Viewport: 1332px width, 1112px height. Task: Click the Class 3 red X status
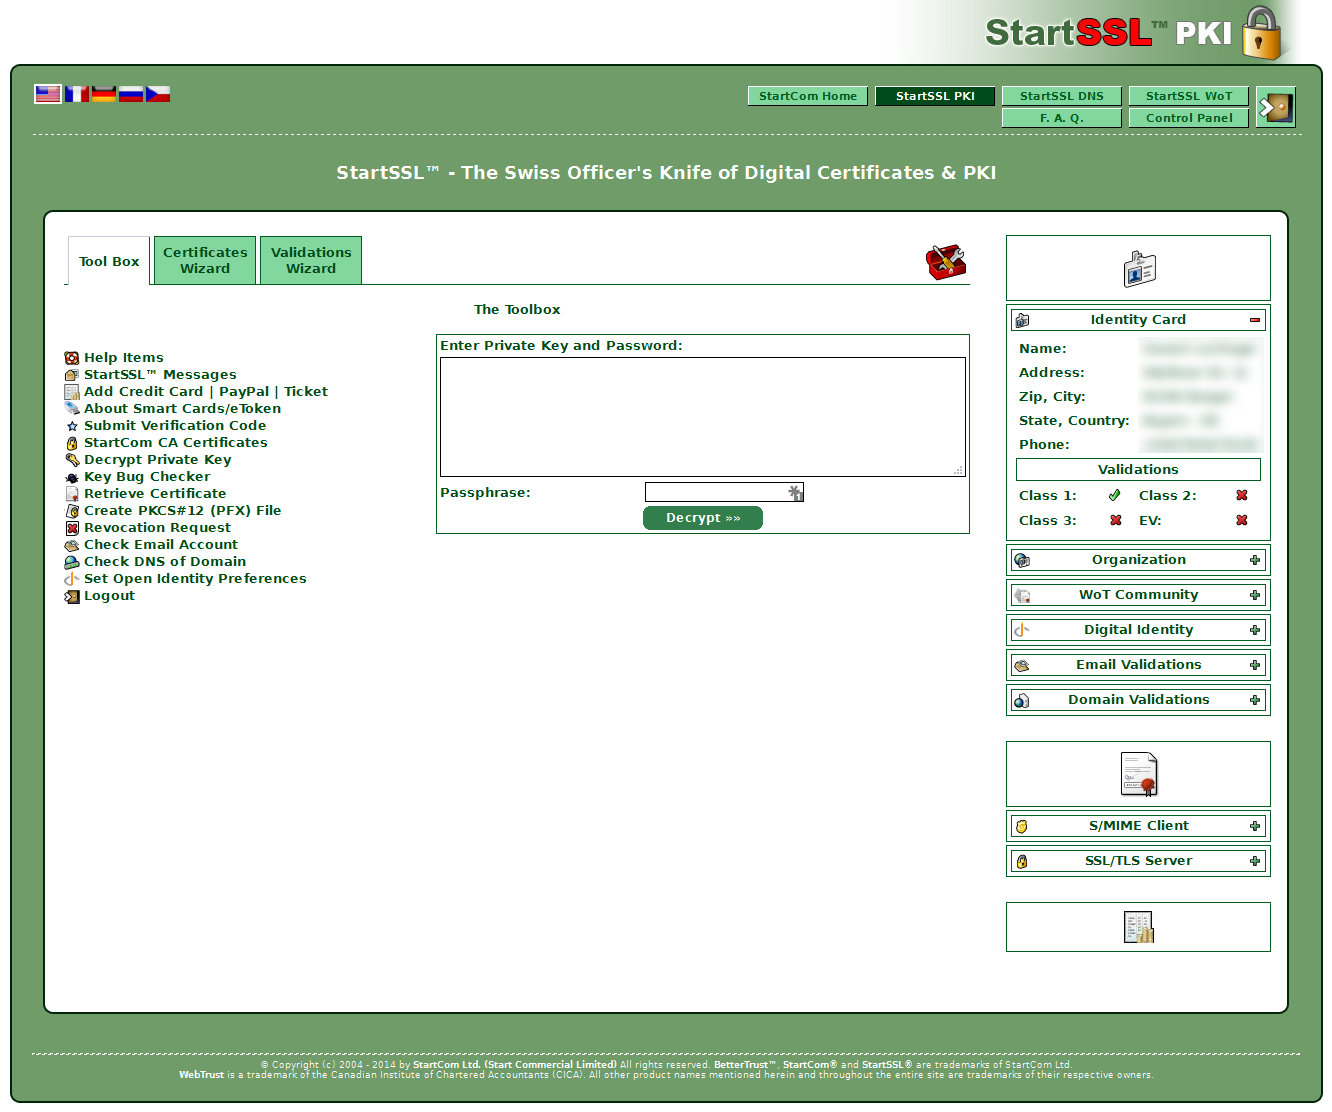tap(1116, 520)
